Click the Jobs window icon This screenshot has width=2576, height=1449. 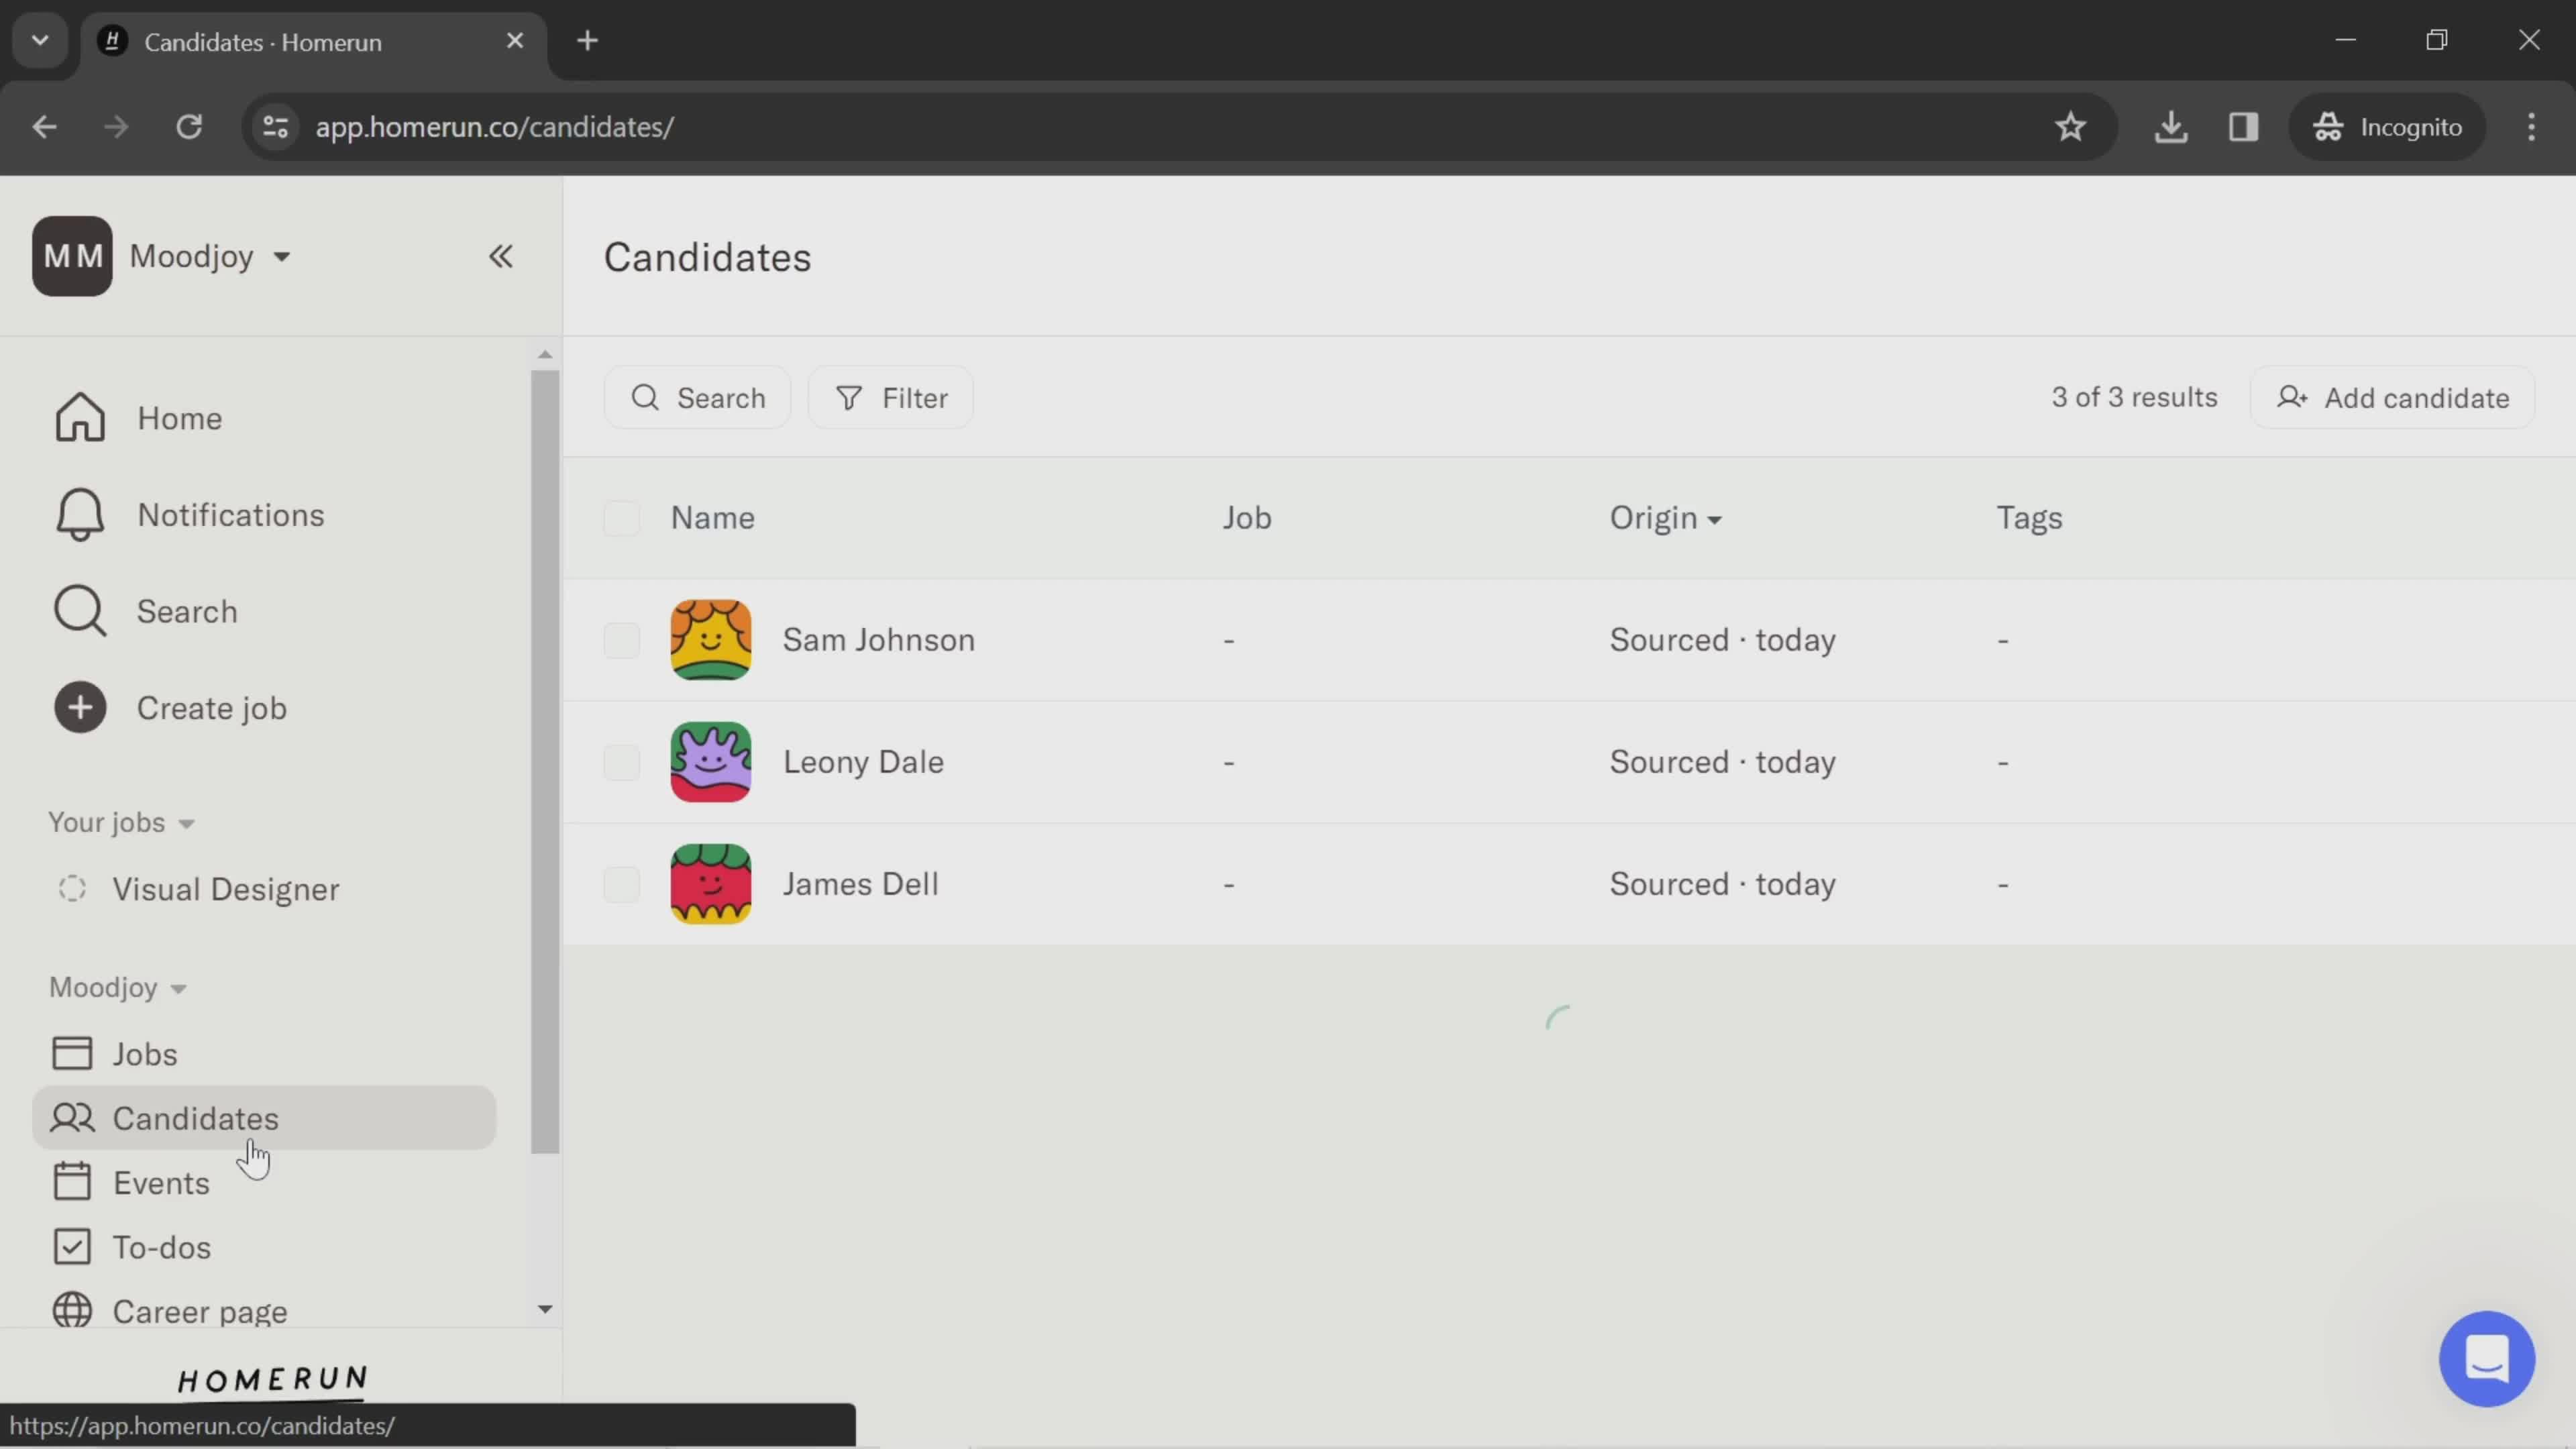click(x=72, y=1054)
